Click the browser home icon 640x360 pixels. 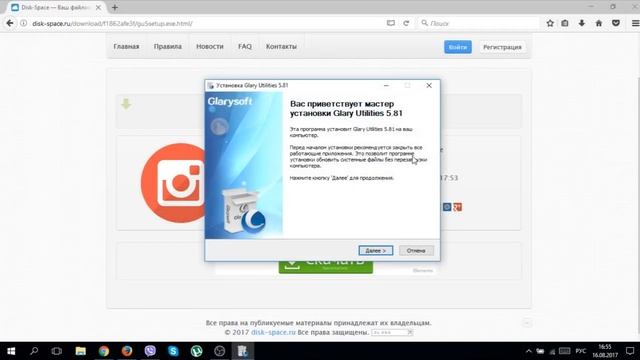[599, 23]
